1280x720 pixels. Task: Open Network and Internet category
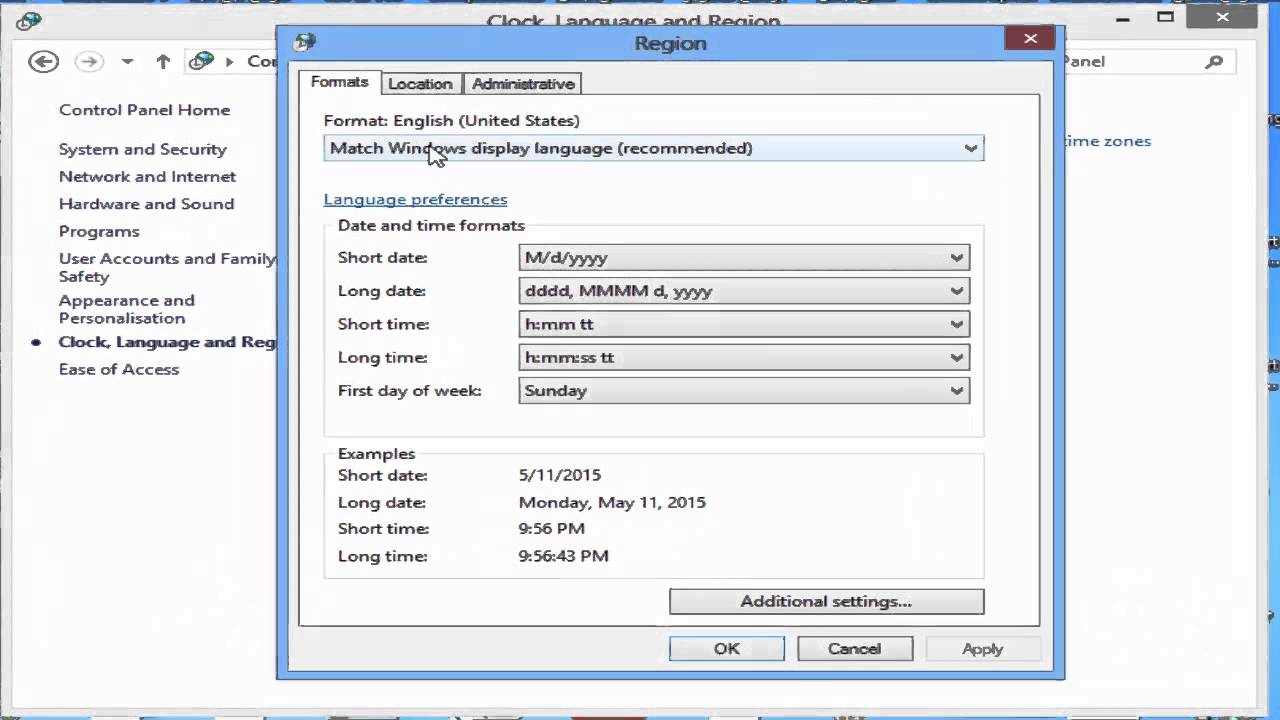click(x=147, y=176)
